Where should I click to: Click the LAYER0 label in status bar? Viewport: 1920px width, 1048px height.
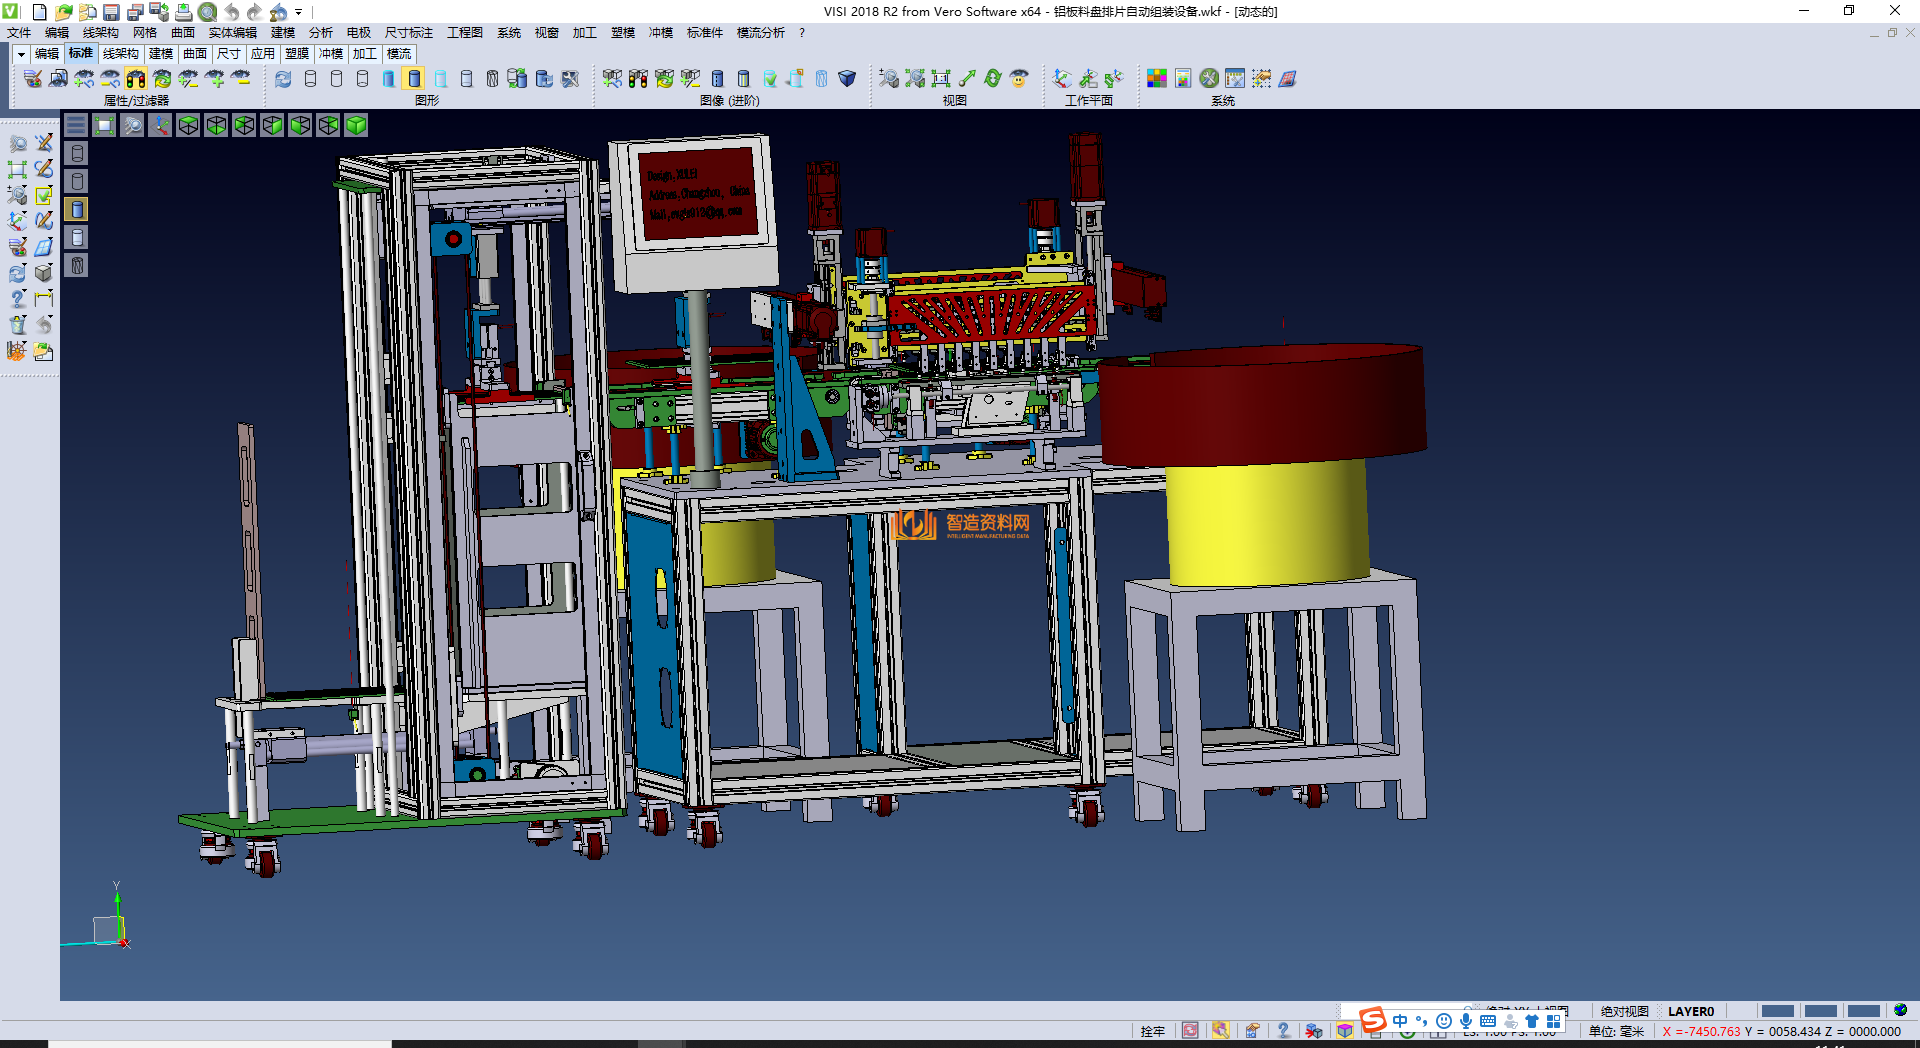point(1690,1011)
